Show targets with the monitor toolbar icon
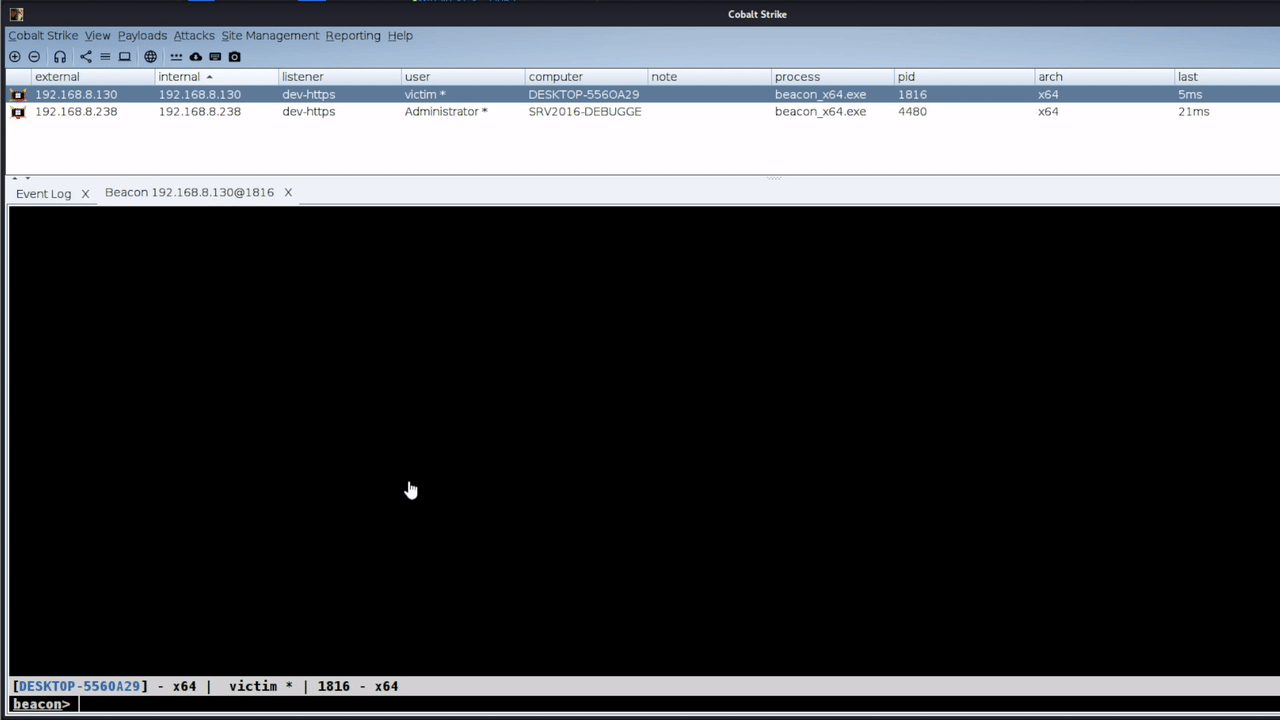Viewport: 1280px width, 720px height. pos(125,57)
